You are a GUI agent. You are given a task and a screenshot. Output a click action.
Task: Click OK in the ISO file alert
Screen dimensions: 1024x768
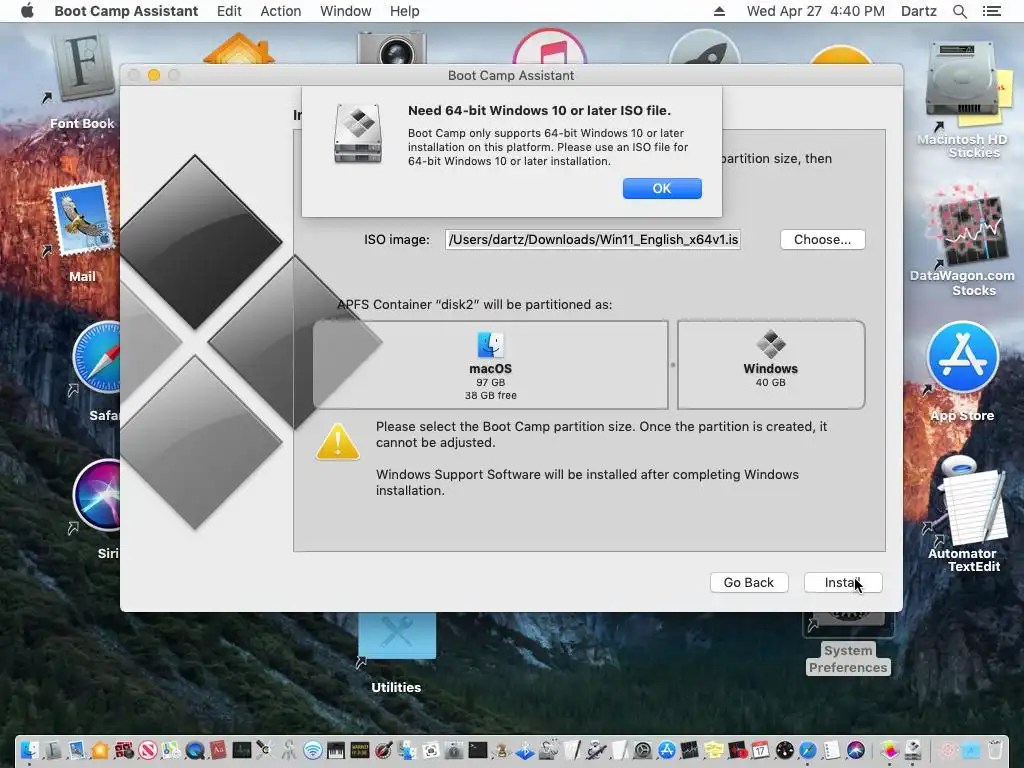point(662,188)
